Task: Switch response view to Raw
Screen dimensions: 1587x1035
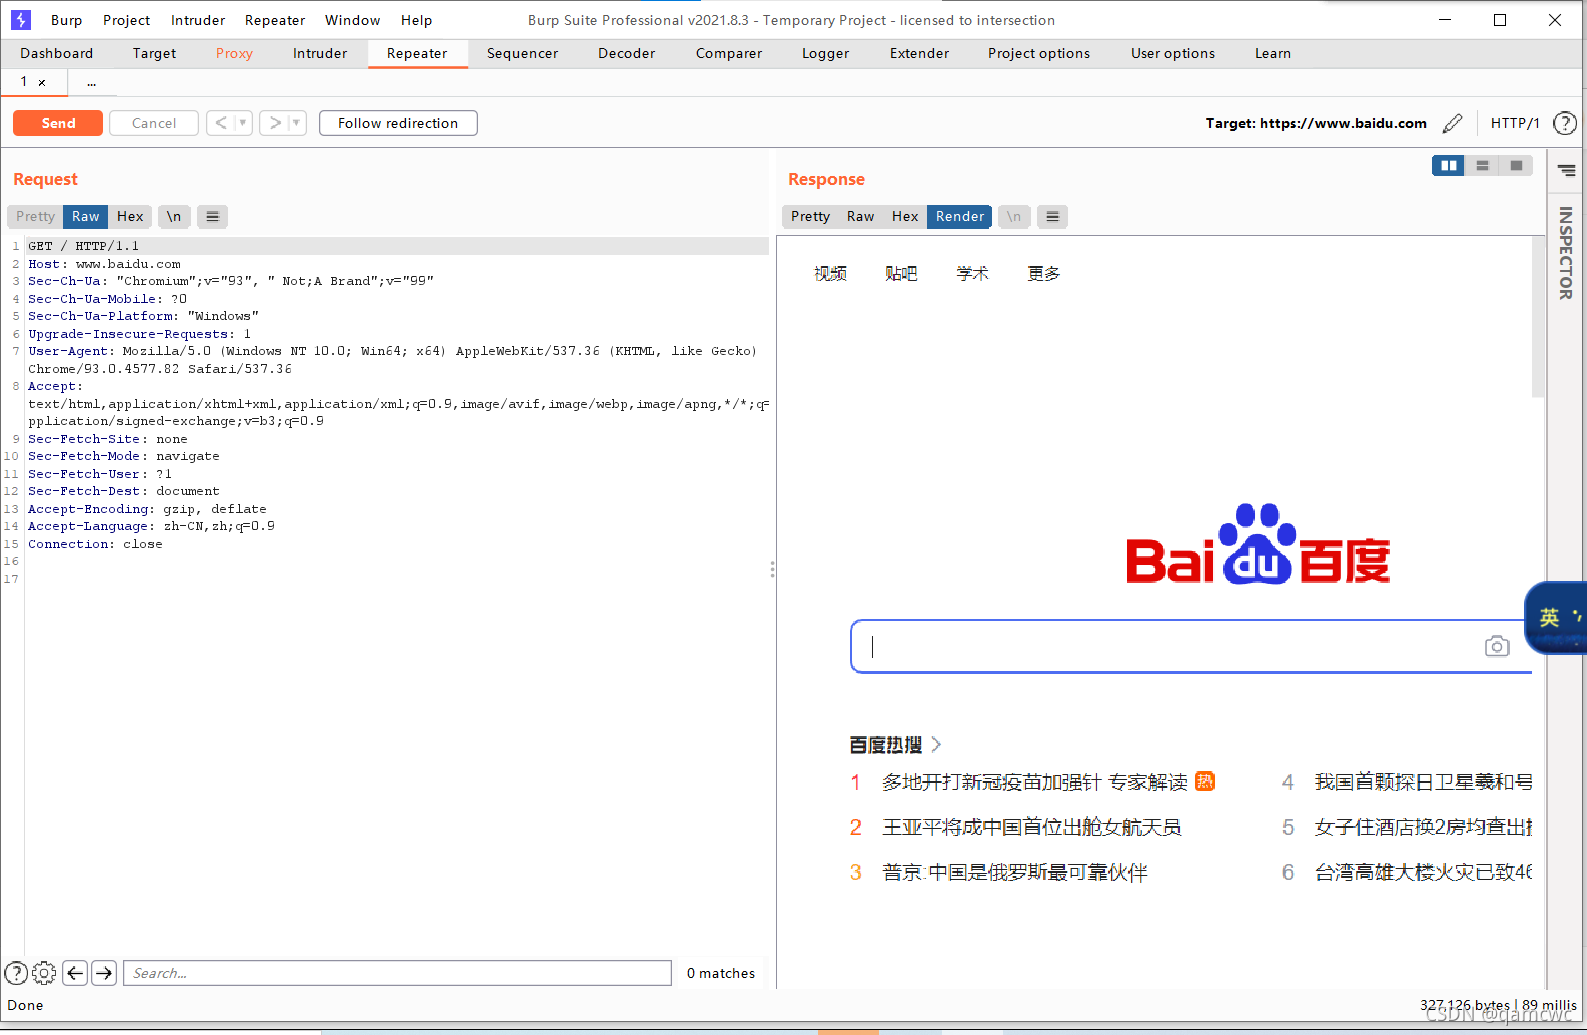Action: [860, 216]
